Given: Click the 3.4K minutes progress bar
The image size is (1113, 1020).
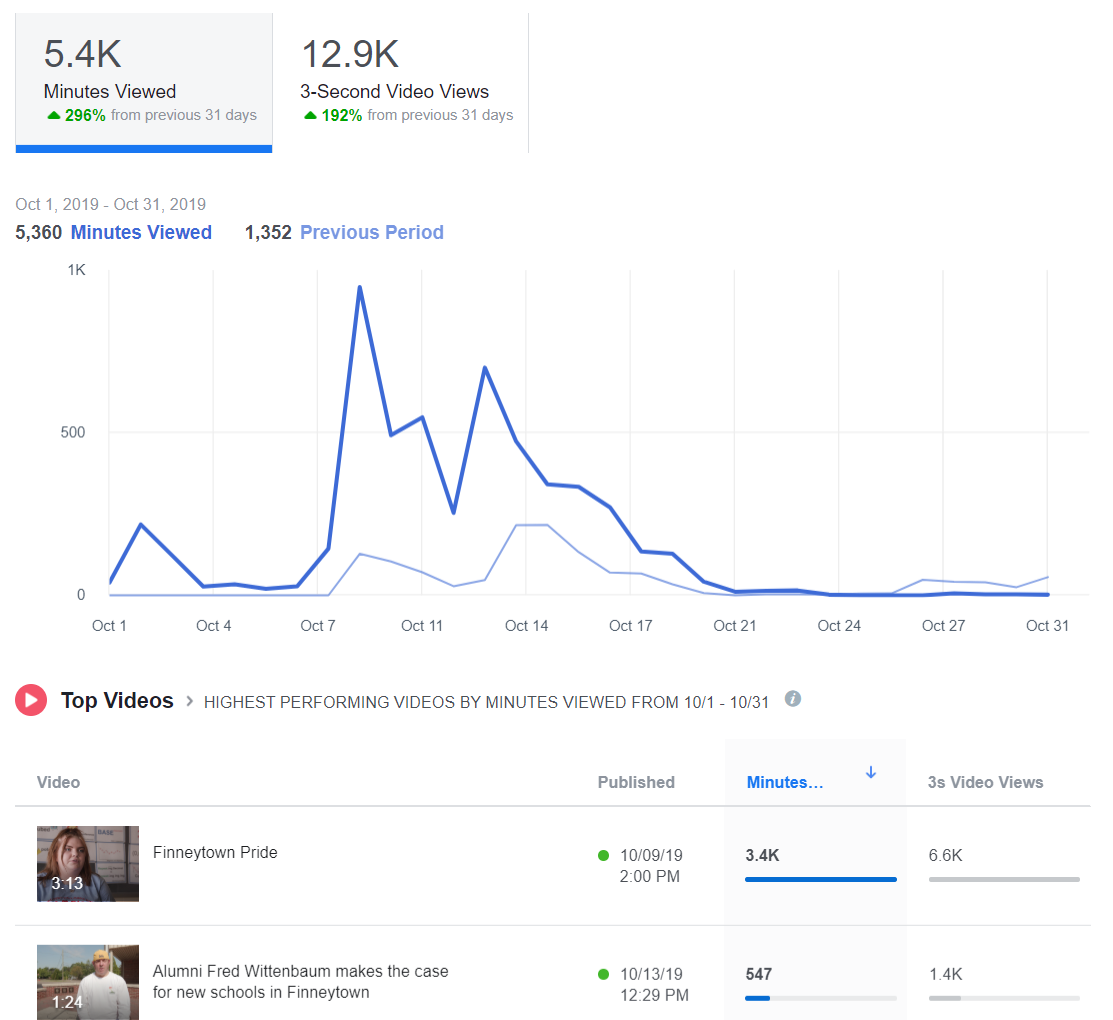Looking at the screenshot, I should point(820,879).
